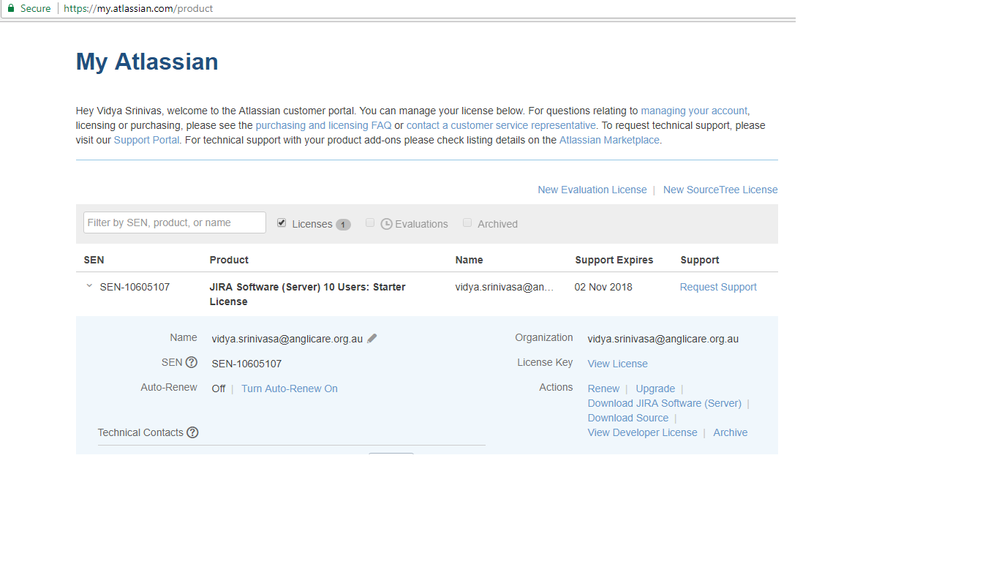Viewport: 999px width, 562px height.
Task: Open the SEN help question mark icon
Action: [191, 362]
